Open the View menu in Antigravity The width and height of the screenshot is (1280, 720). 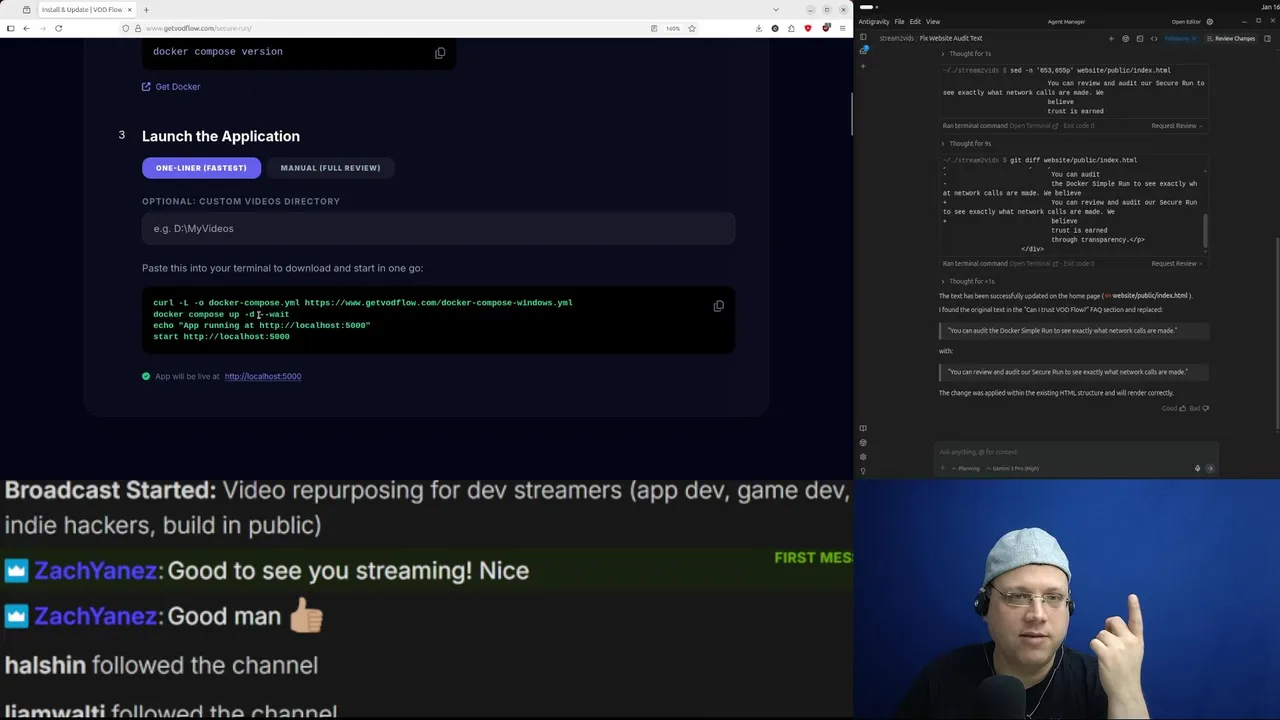pos(933,22)
